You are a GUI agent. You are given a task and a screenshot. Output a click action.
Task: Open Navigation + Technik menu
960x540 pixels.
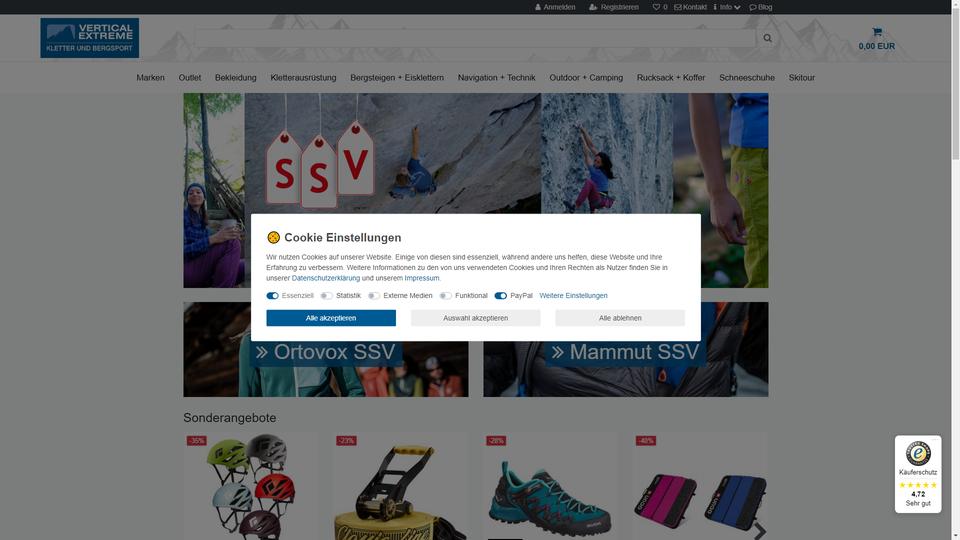click(x=497, y=78)
